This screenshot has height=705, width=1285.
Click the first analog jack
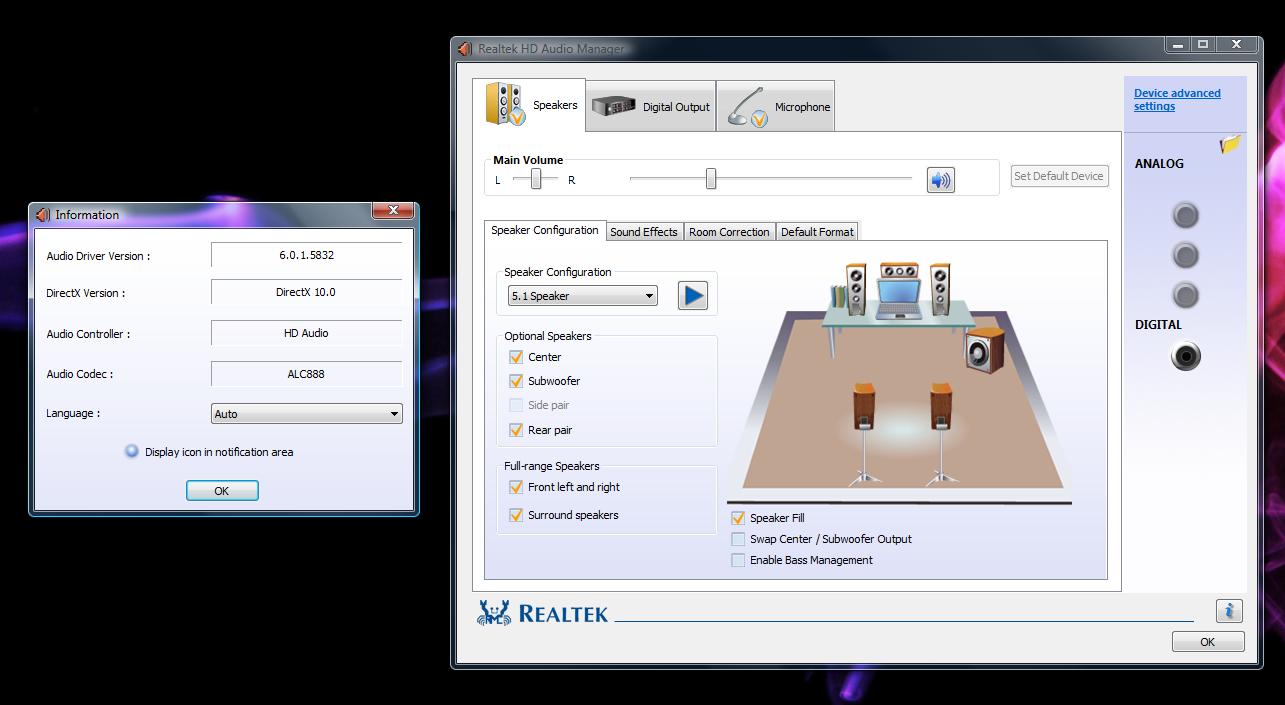(x=1185, y=215)
